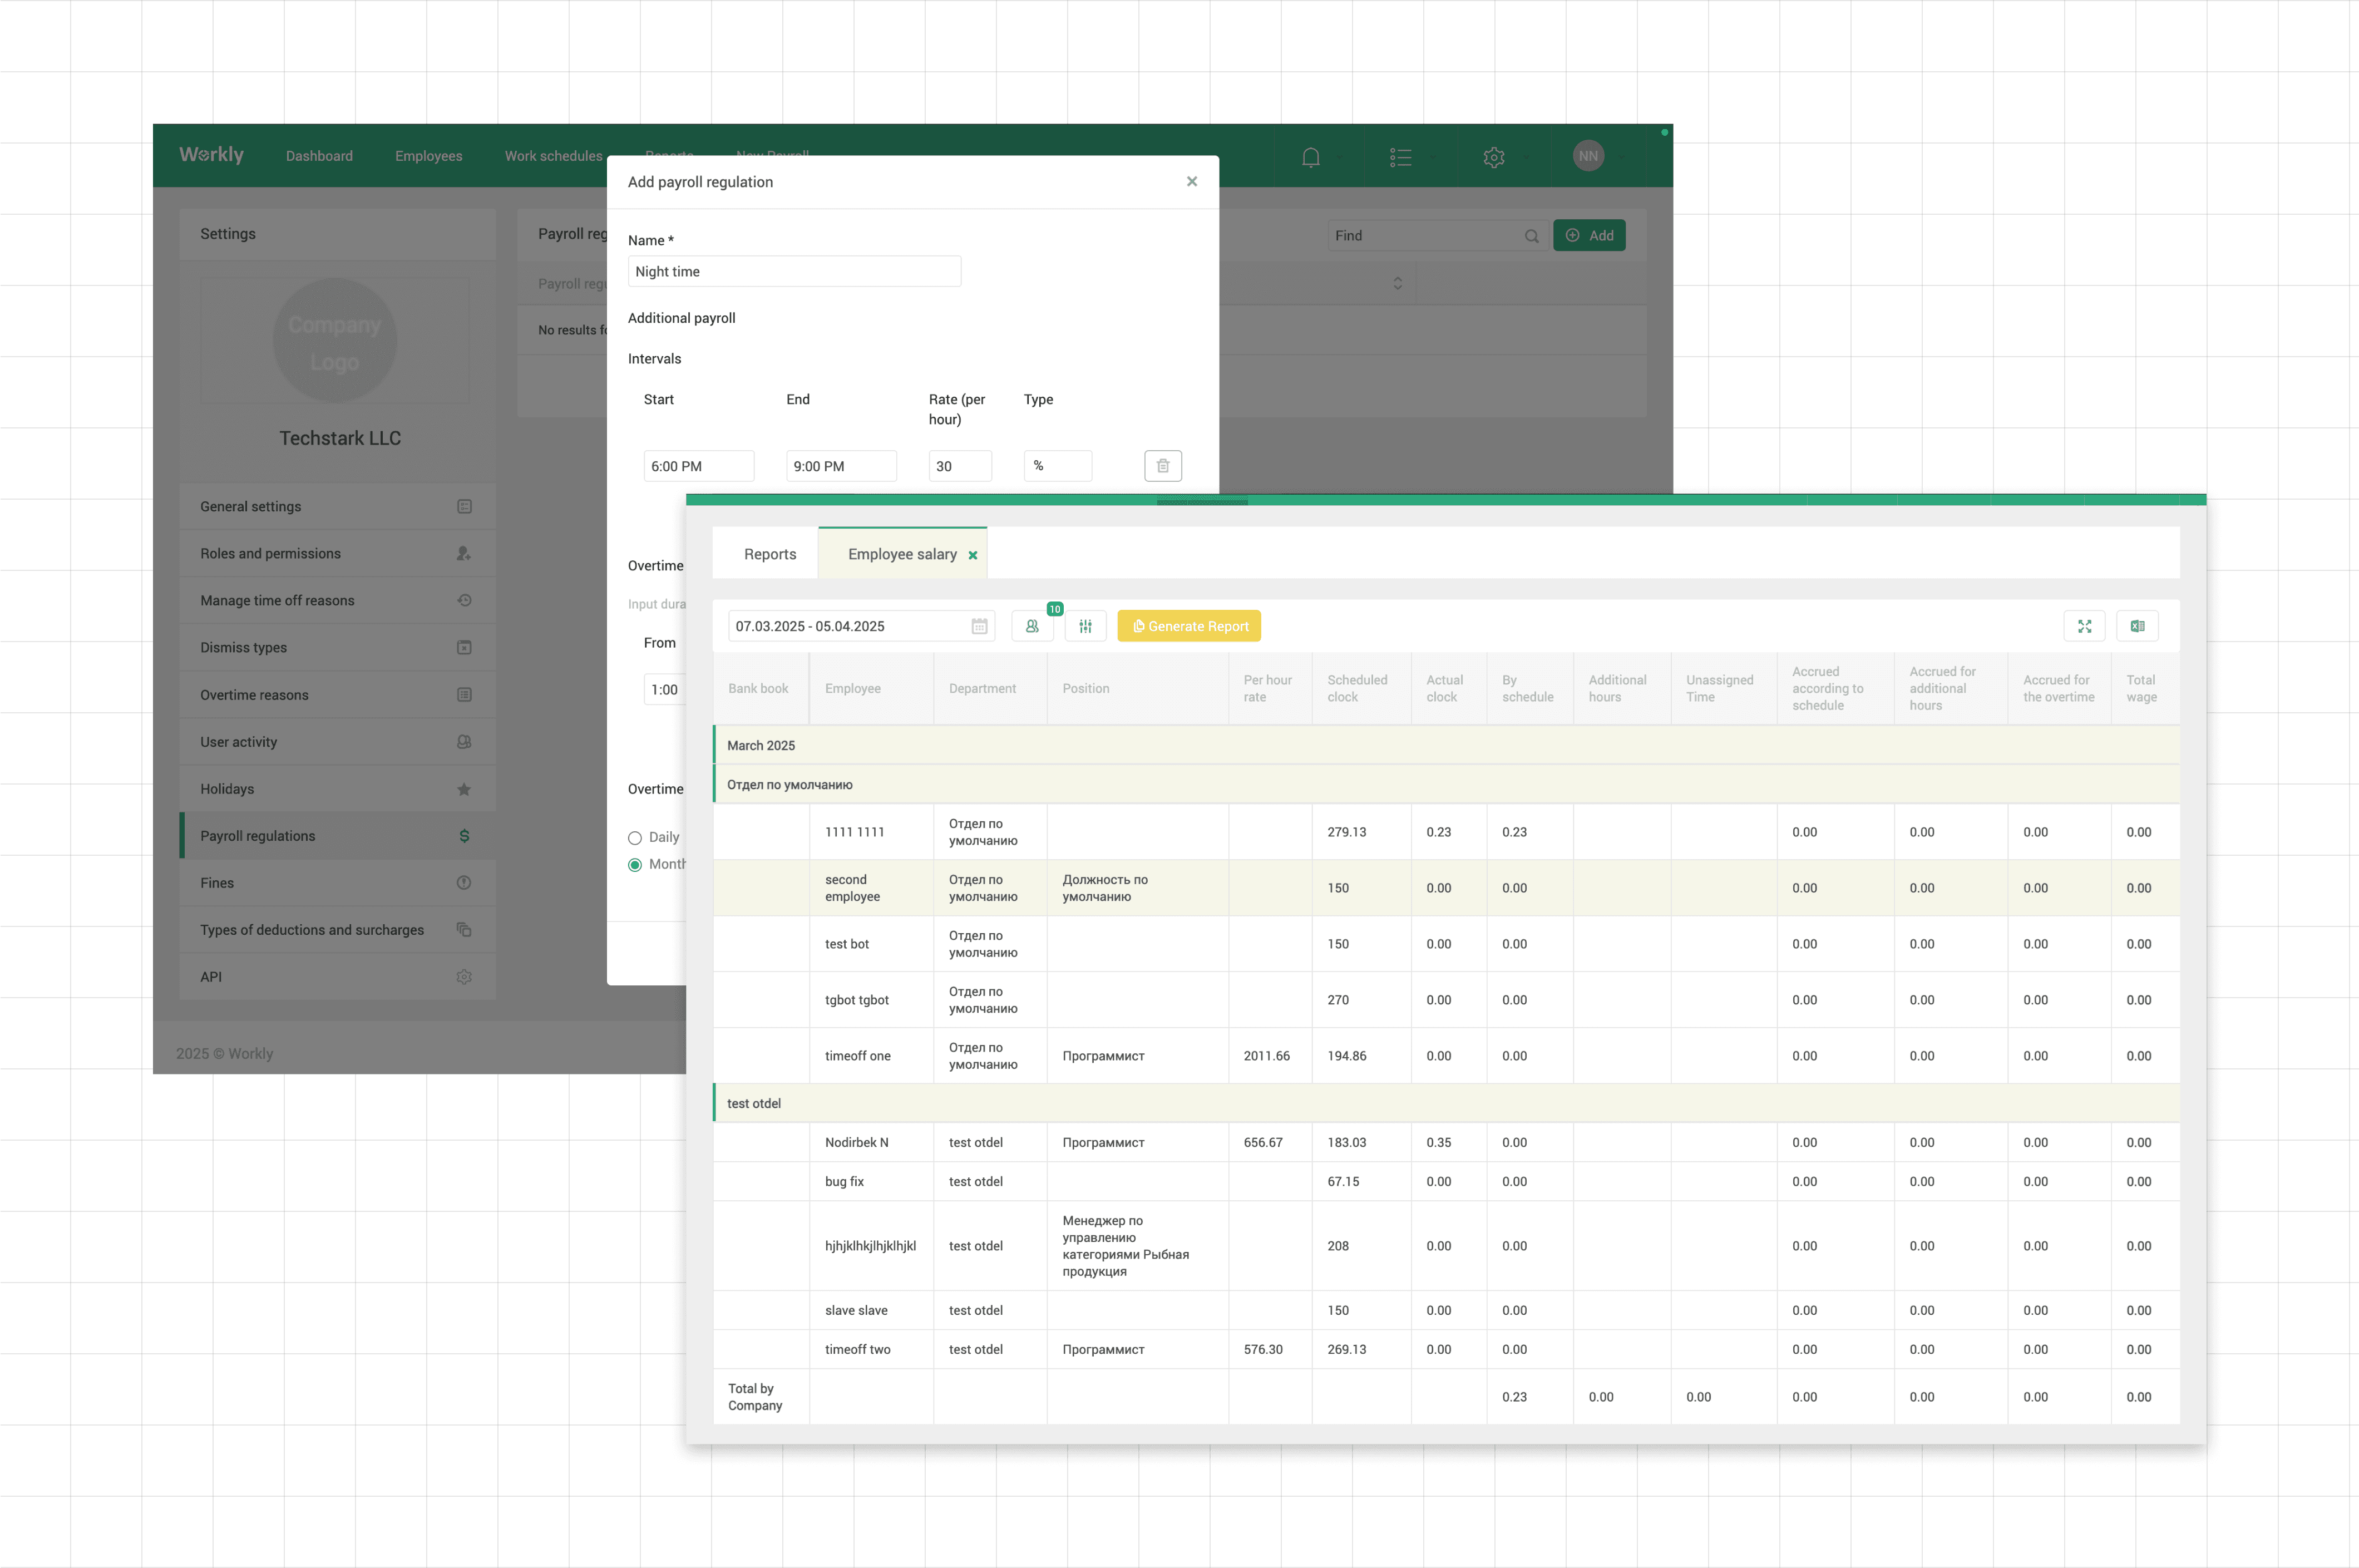Select the Monthly overtime radio option
The image size is (2359, 1568).
pyautogui.click(x=635, y=865)
